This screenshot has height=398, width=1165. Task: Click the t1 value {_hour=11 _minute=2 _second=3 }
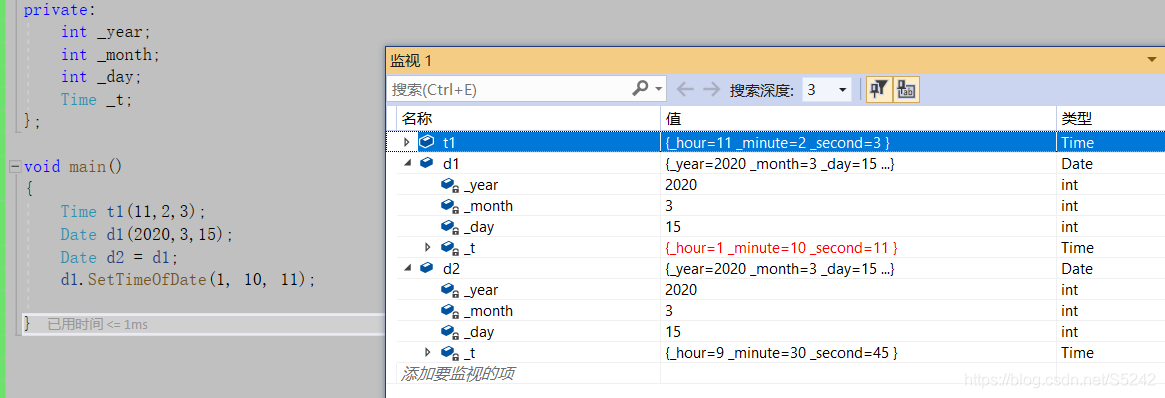click(778, 142)
